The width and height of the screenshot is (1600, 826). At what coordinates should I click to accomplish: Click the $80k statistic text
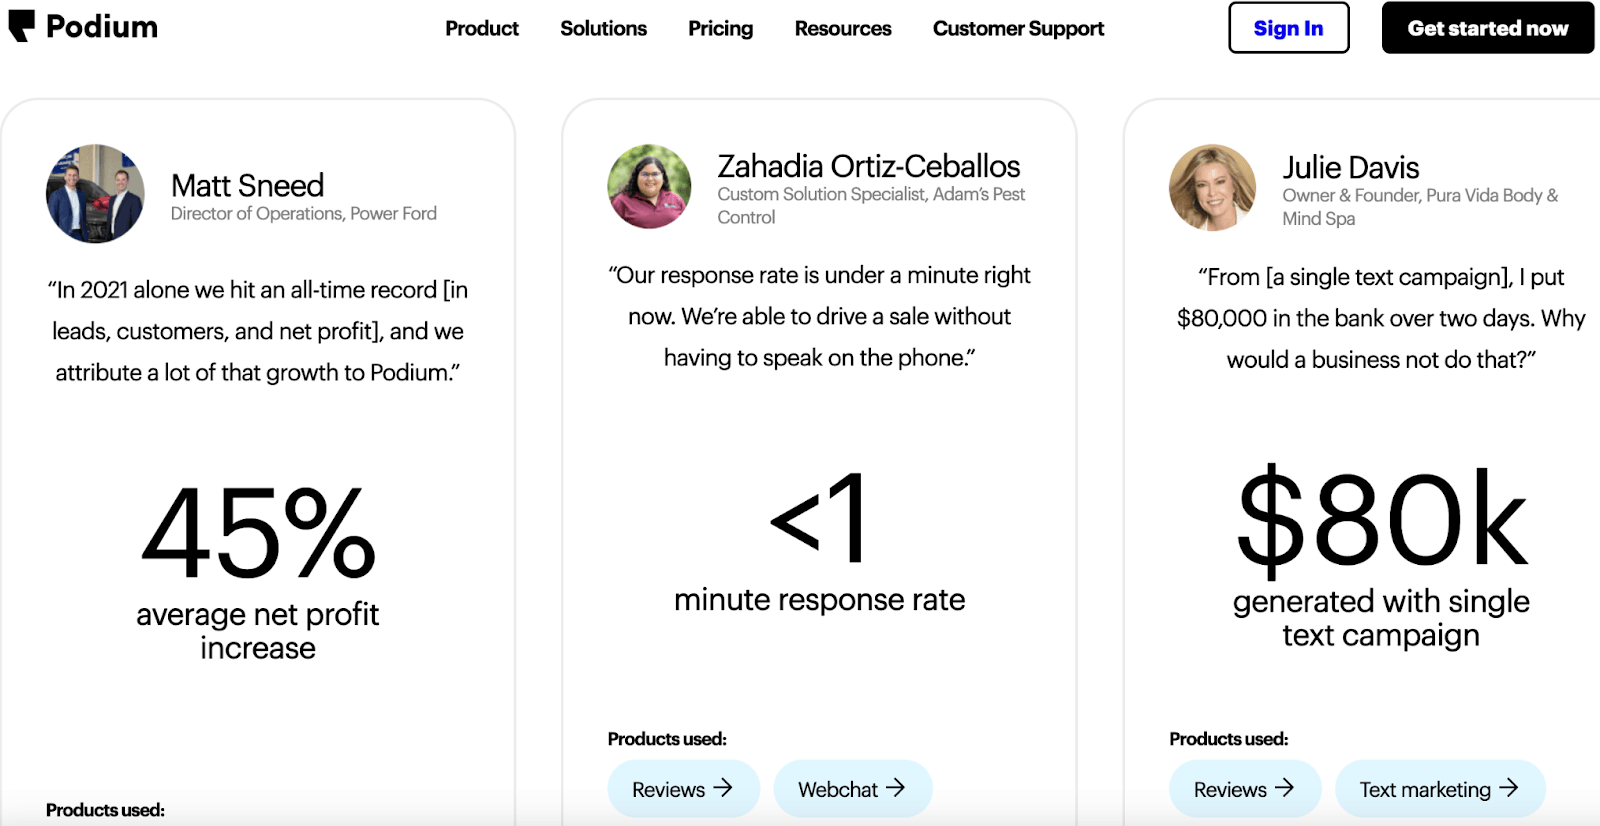[x=1381, y=521]
